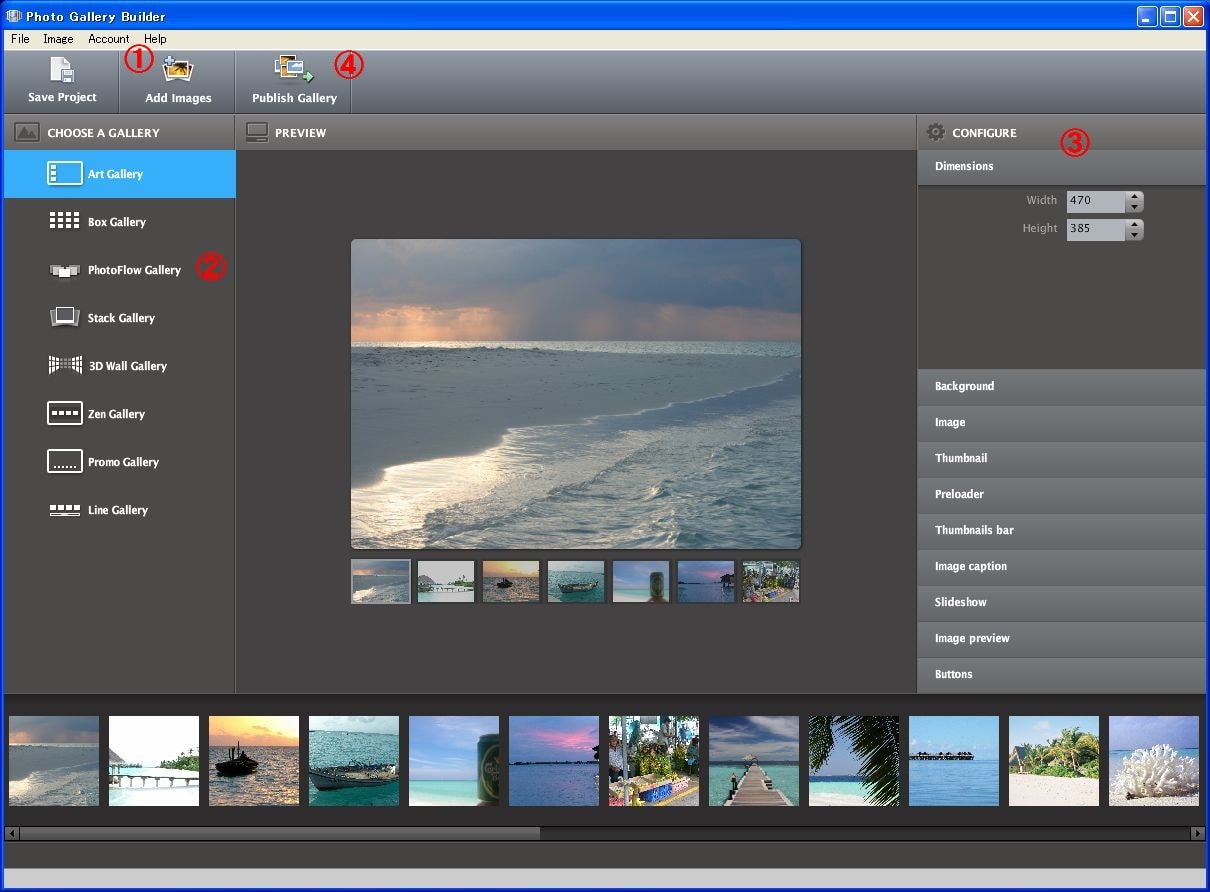Open the Account menu
The width and height of the screenshot is (1210, 892).
(108, 39)
